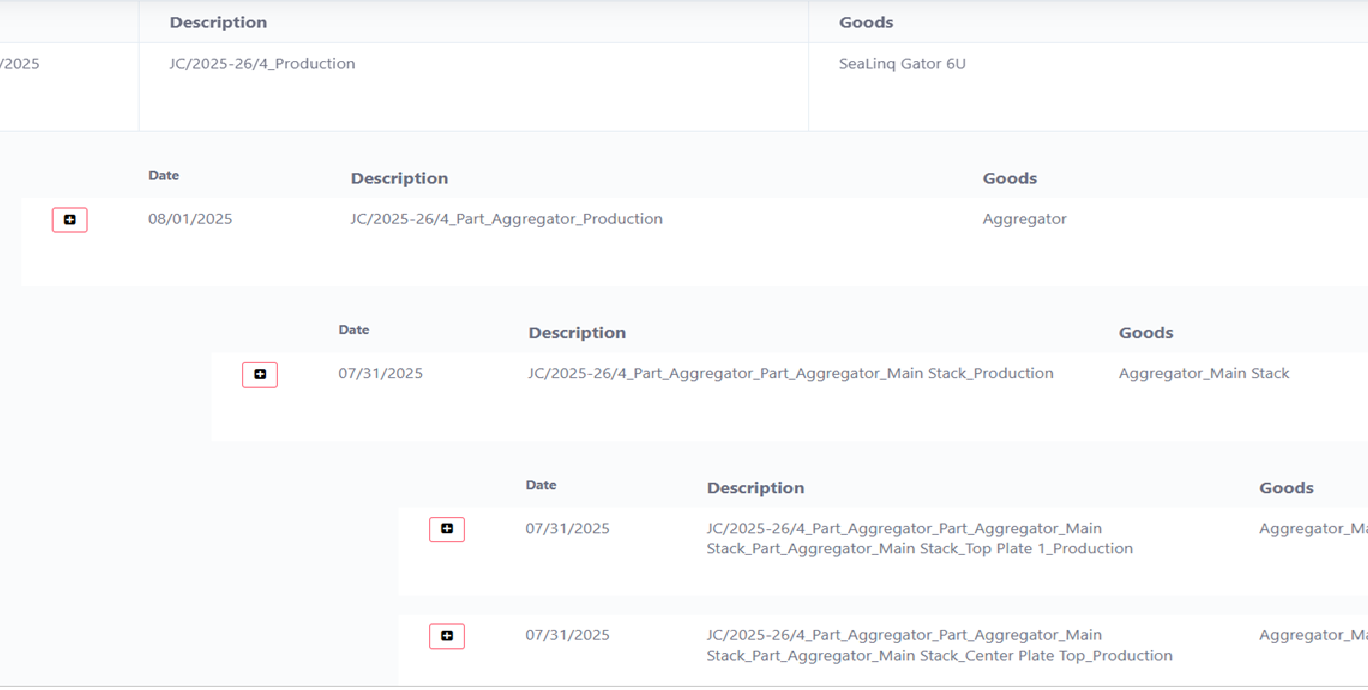Viewport: 1368px width, 690px height.
Task: Expand the Aggregator_Main Stack production row
Action: 260,374
